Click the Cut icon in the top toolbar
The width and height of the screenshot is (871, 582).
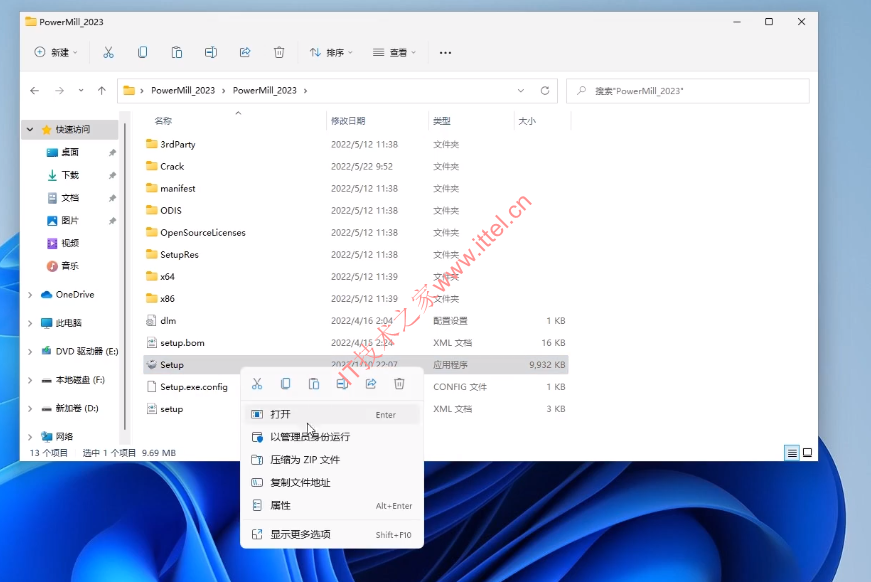coord(108,52)
